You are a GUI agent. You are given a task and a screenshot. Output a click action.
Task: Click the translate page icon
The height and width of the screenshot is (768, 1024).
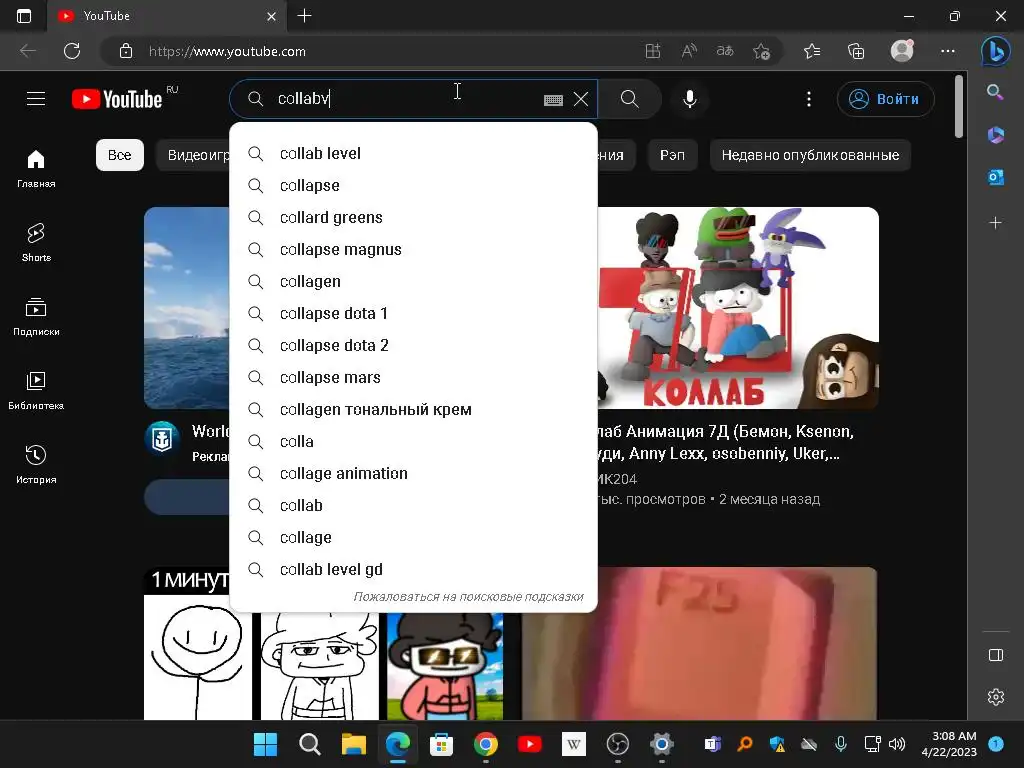point(725,51)
